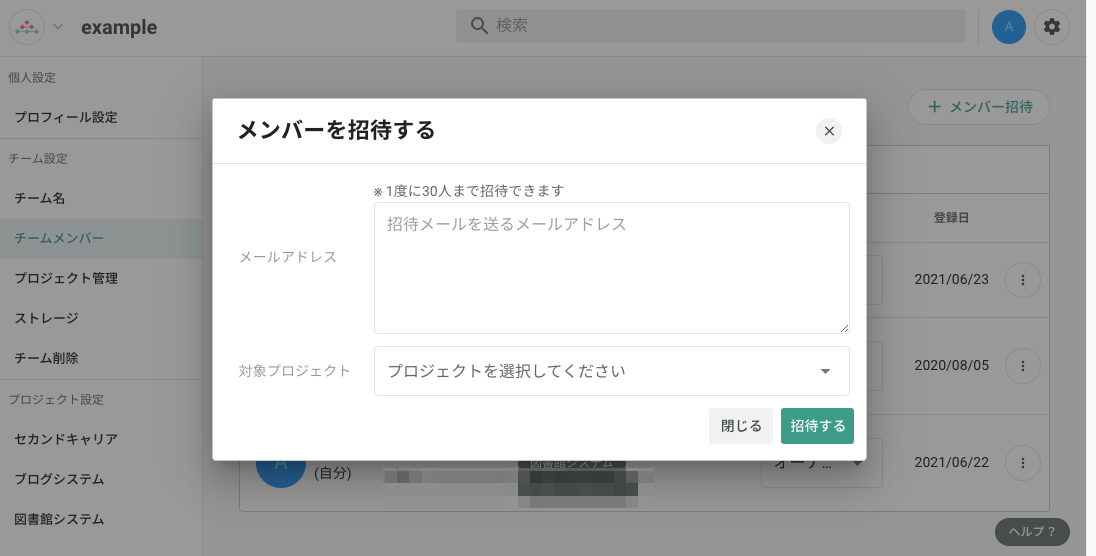This screenshot has height=556, width=1096.
Task: Select チームメンバー in sidebar
Action: coord(101,238)
